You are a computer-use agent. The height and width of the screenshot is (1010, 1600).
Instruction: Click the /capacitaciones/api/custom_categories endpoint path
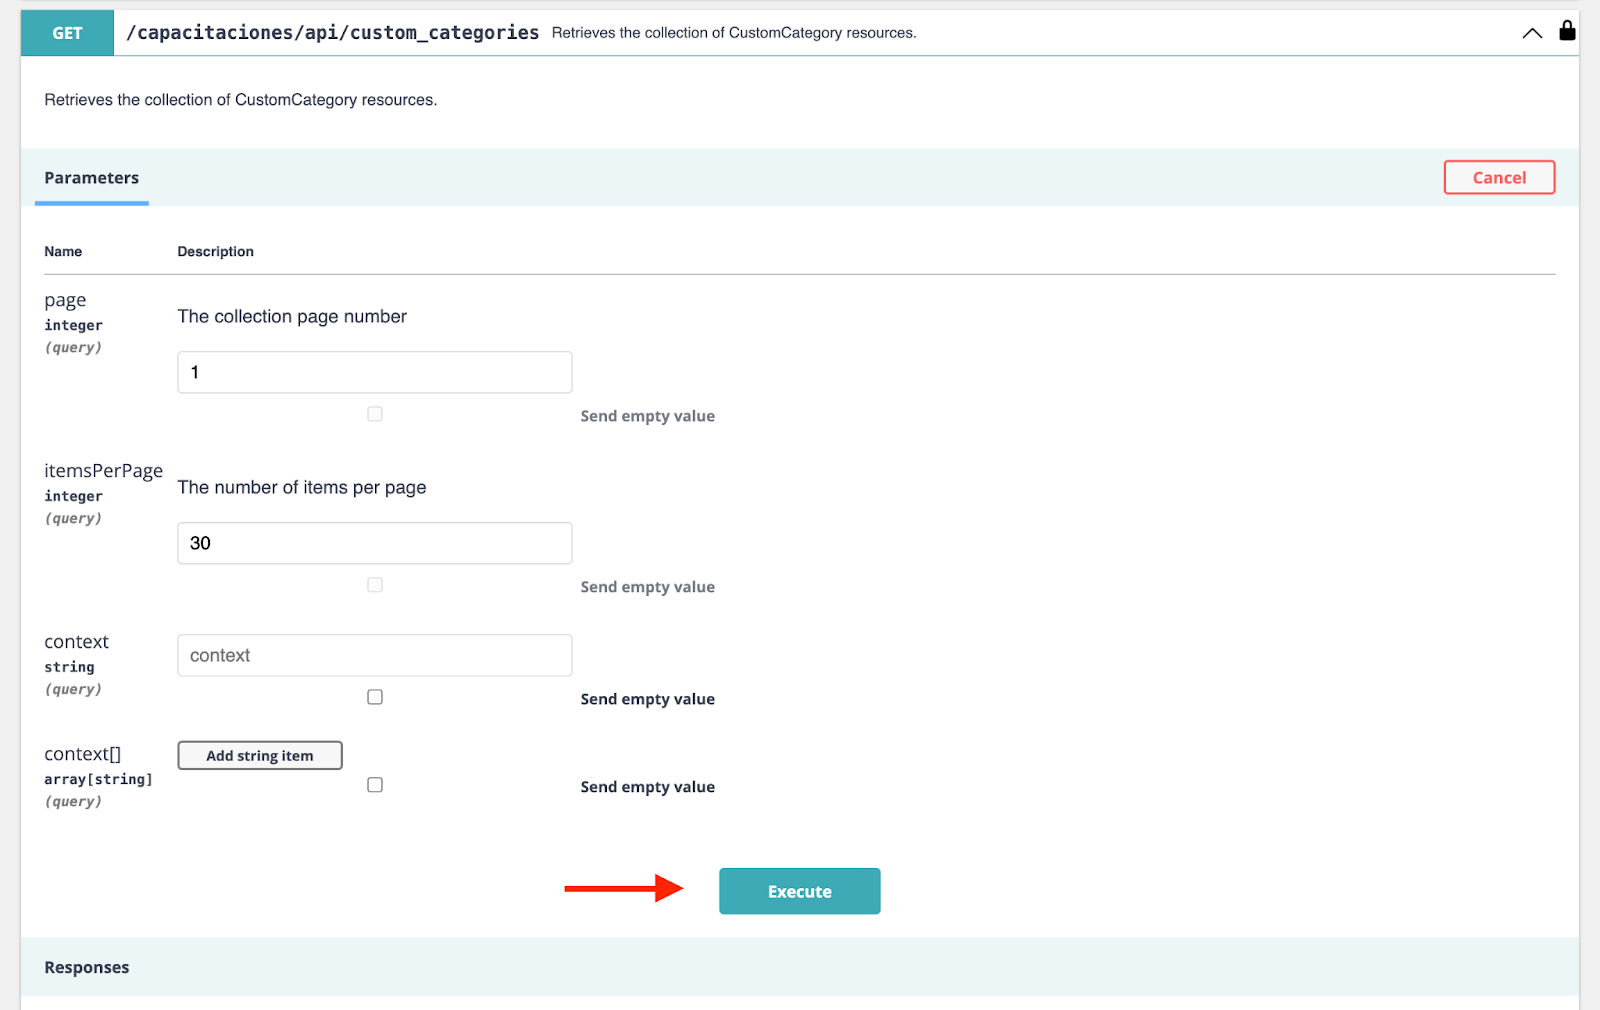[332, 33]
